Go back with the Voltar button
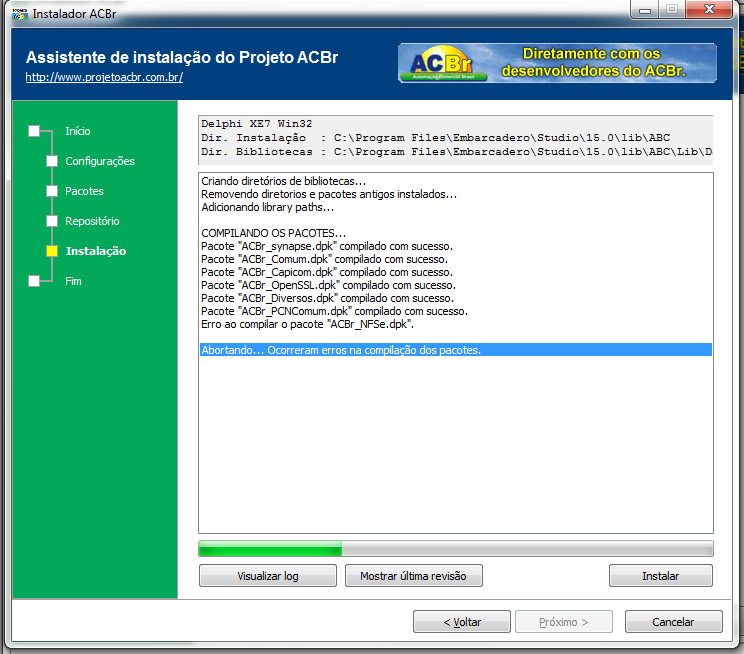The width and height of the screenshot is (744, 654). coord(462,622)
